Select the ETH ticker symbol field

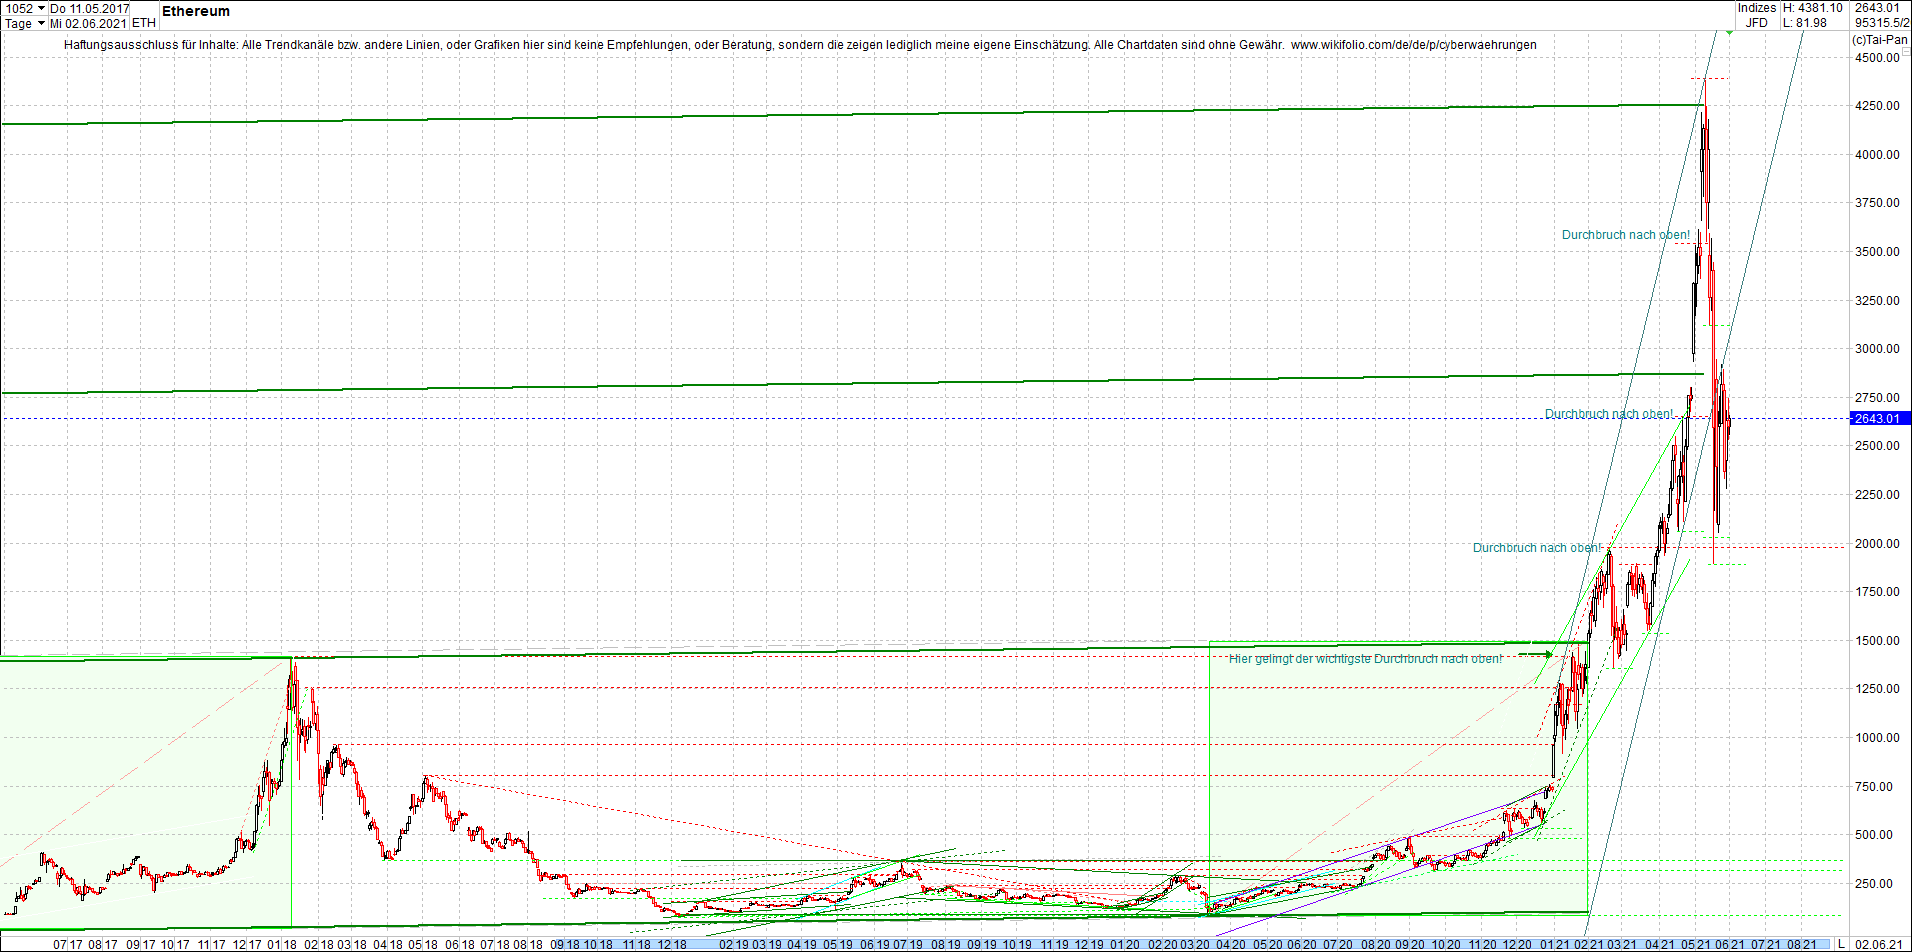click(x=143, y=23)
